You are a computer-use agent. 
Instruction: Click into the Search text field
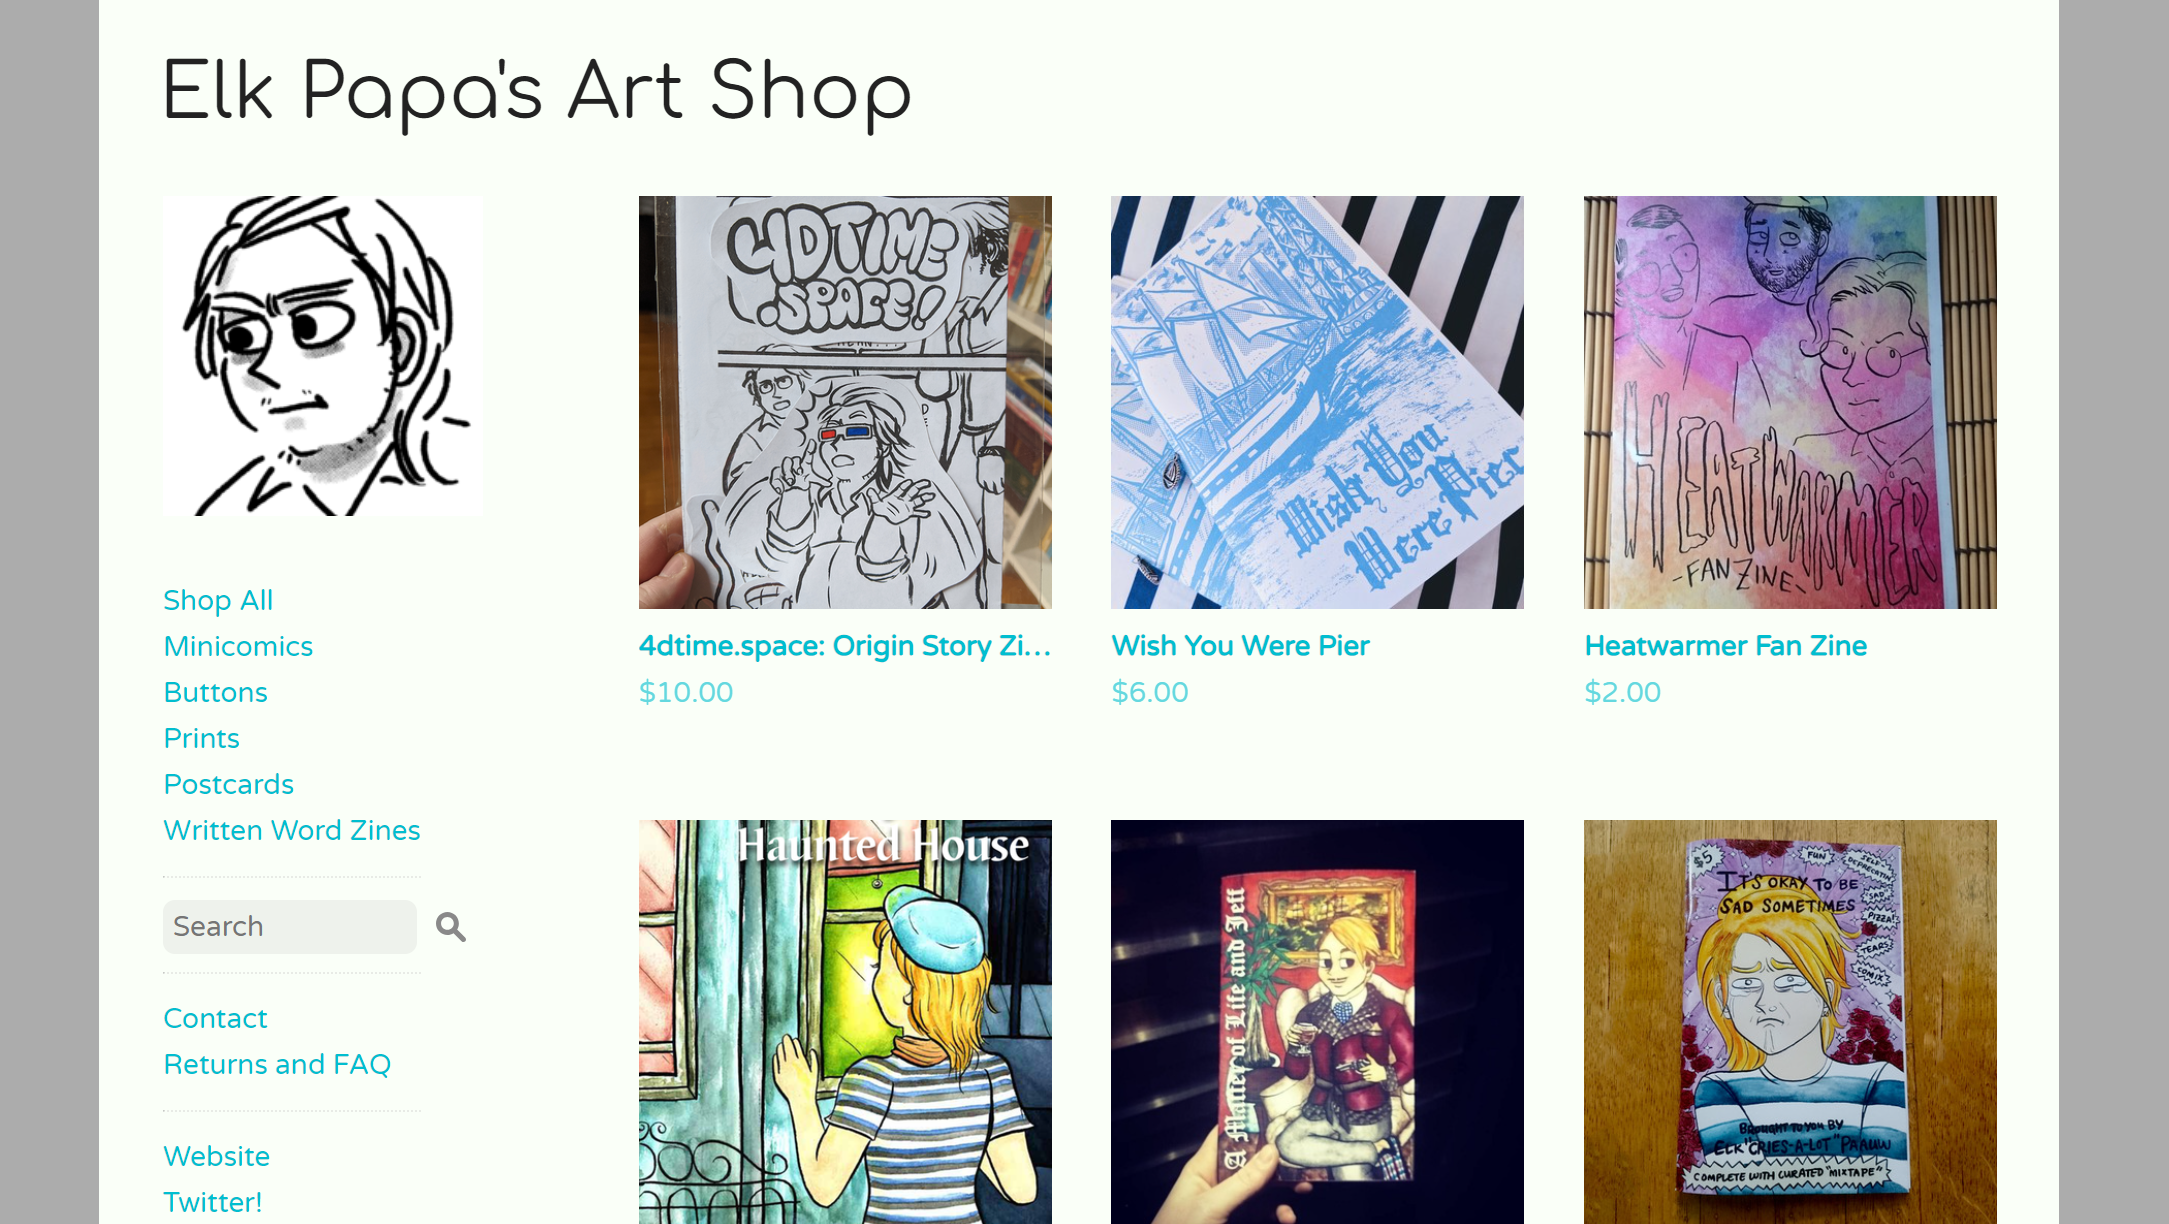pos(290,927)
